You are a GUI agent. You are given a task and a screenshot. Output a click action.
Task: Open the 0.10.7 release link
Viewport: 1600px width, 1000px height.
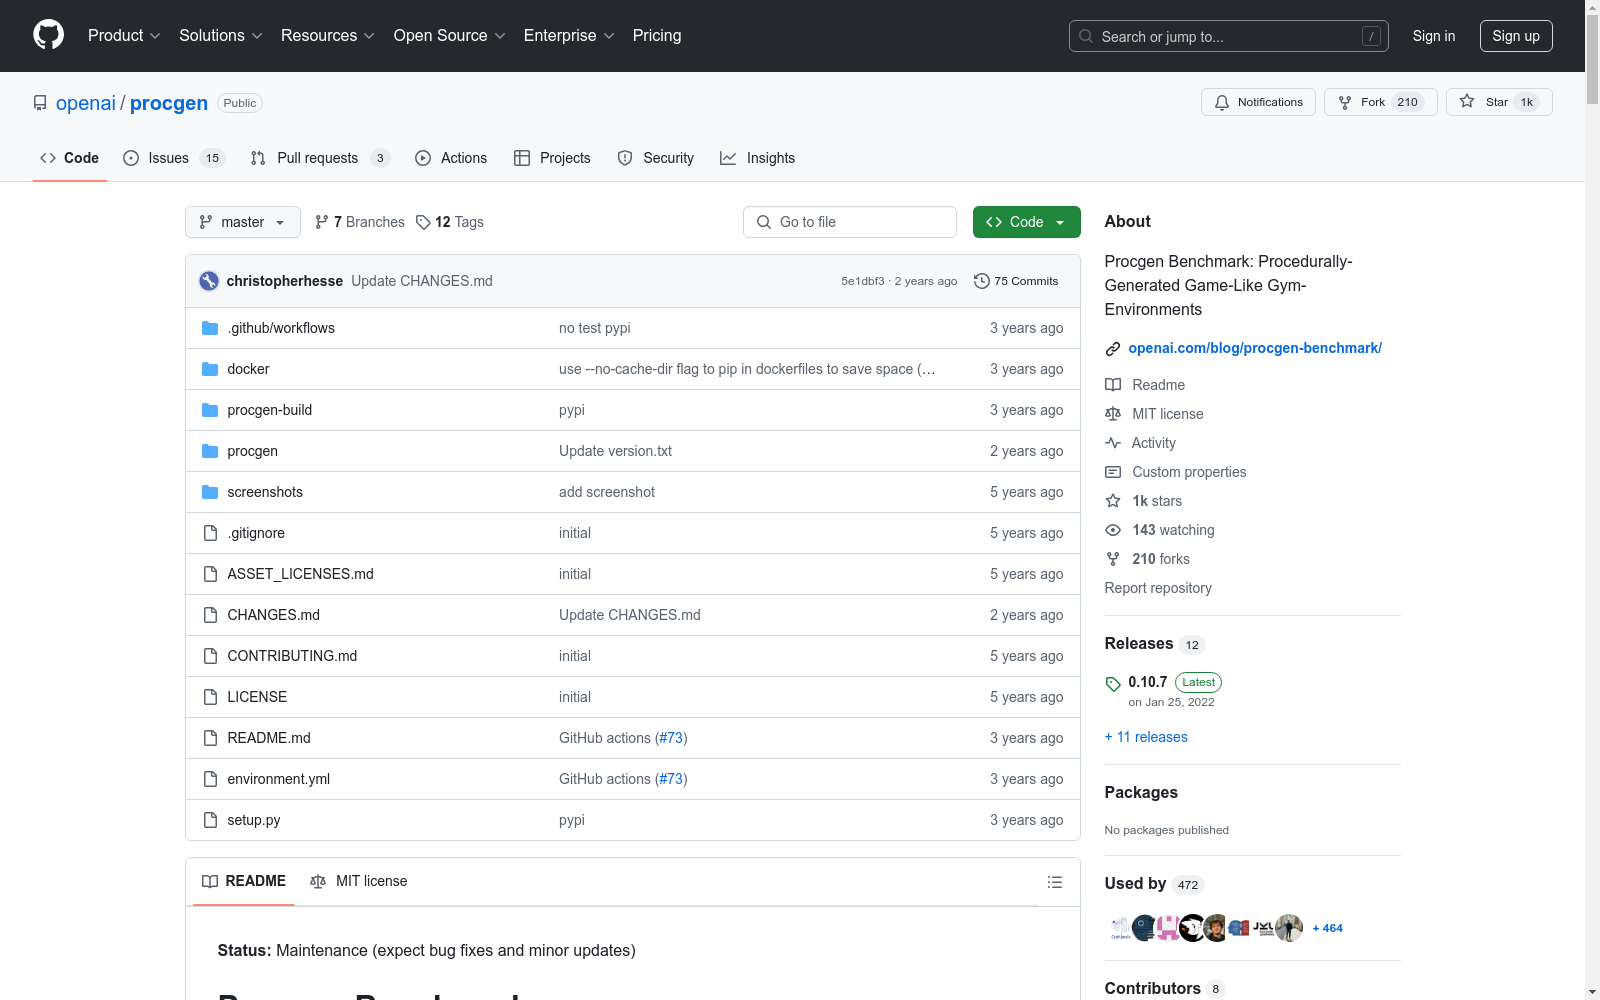(1148, 682)
